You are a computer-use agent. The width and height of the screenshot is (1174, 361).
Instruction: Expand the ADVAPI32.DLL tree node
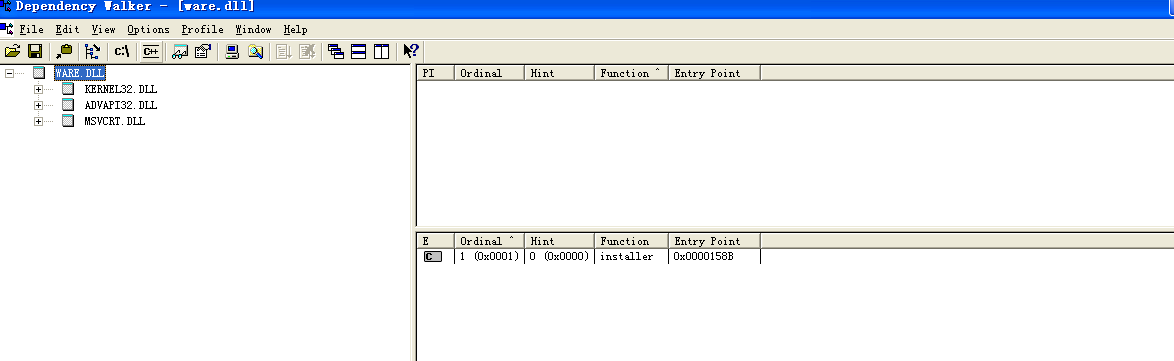[38, 106]
